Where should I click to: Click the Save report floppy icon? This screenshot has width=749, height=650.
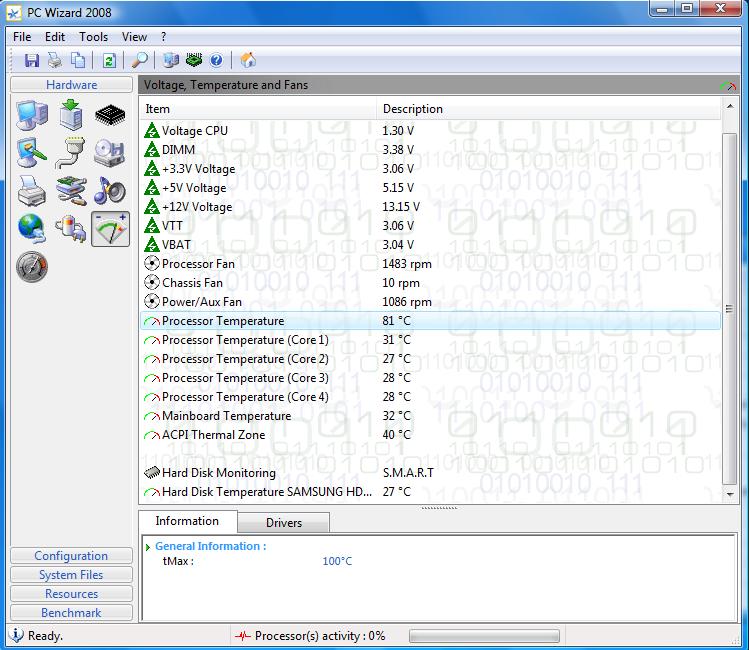(x=32, y=60)
